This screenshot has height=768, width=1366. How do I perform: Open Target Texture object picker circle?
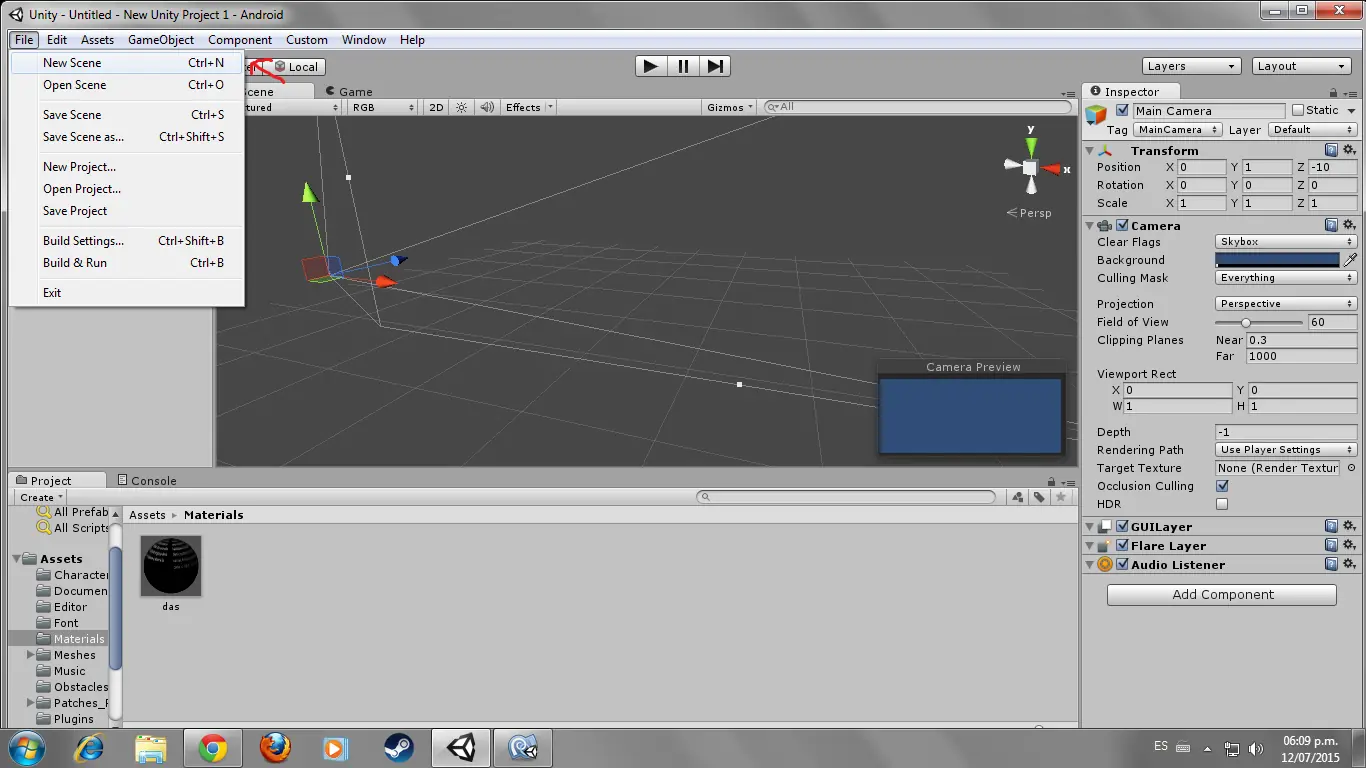1351,467
